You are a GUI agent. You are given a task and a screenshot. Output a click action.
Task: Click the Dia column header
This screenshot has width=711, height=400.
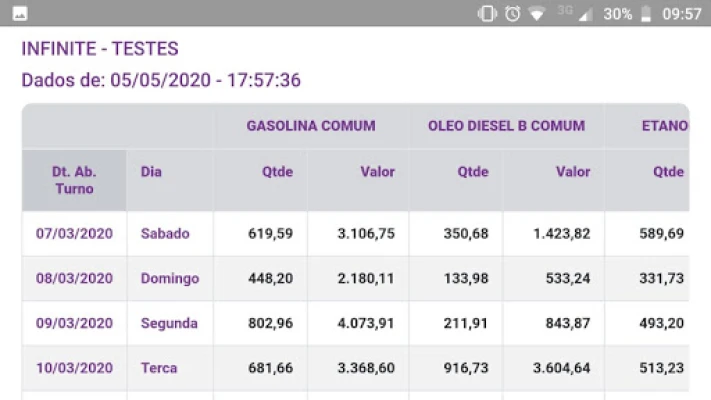[151, 172]
